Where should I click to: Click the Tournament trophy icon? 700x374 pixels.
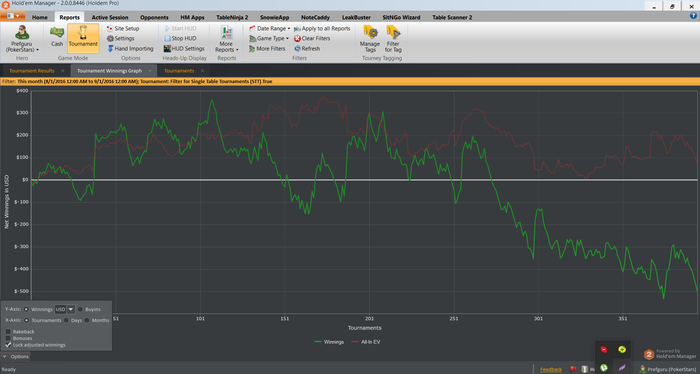coord(83,33)
